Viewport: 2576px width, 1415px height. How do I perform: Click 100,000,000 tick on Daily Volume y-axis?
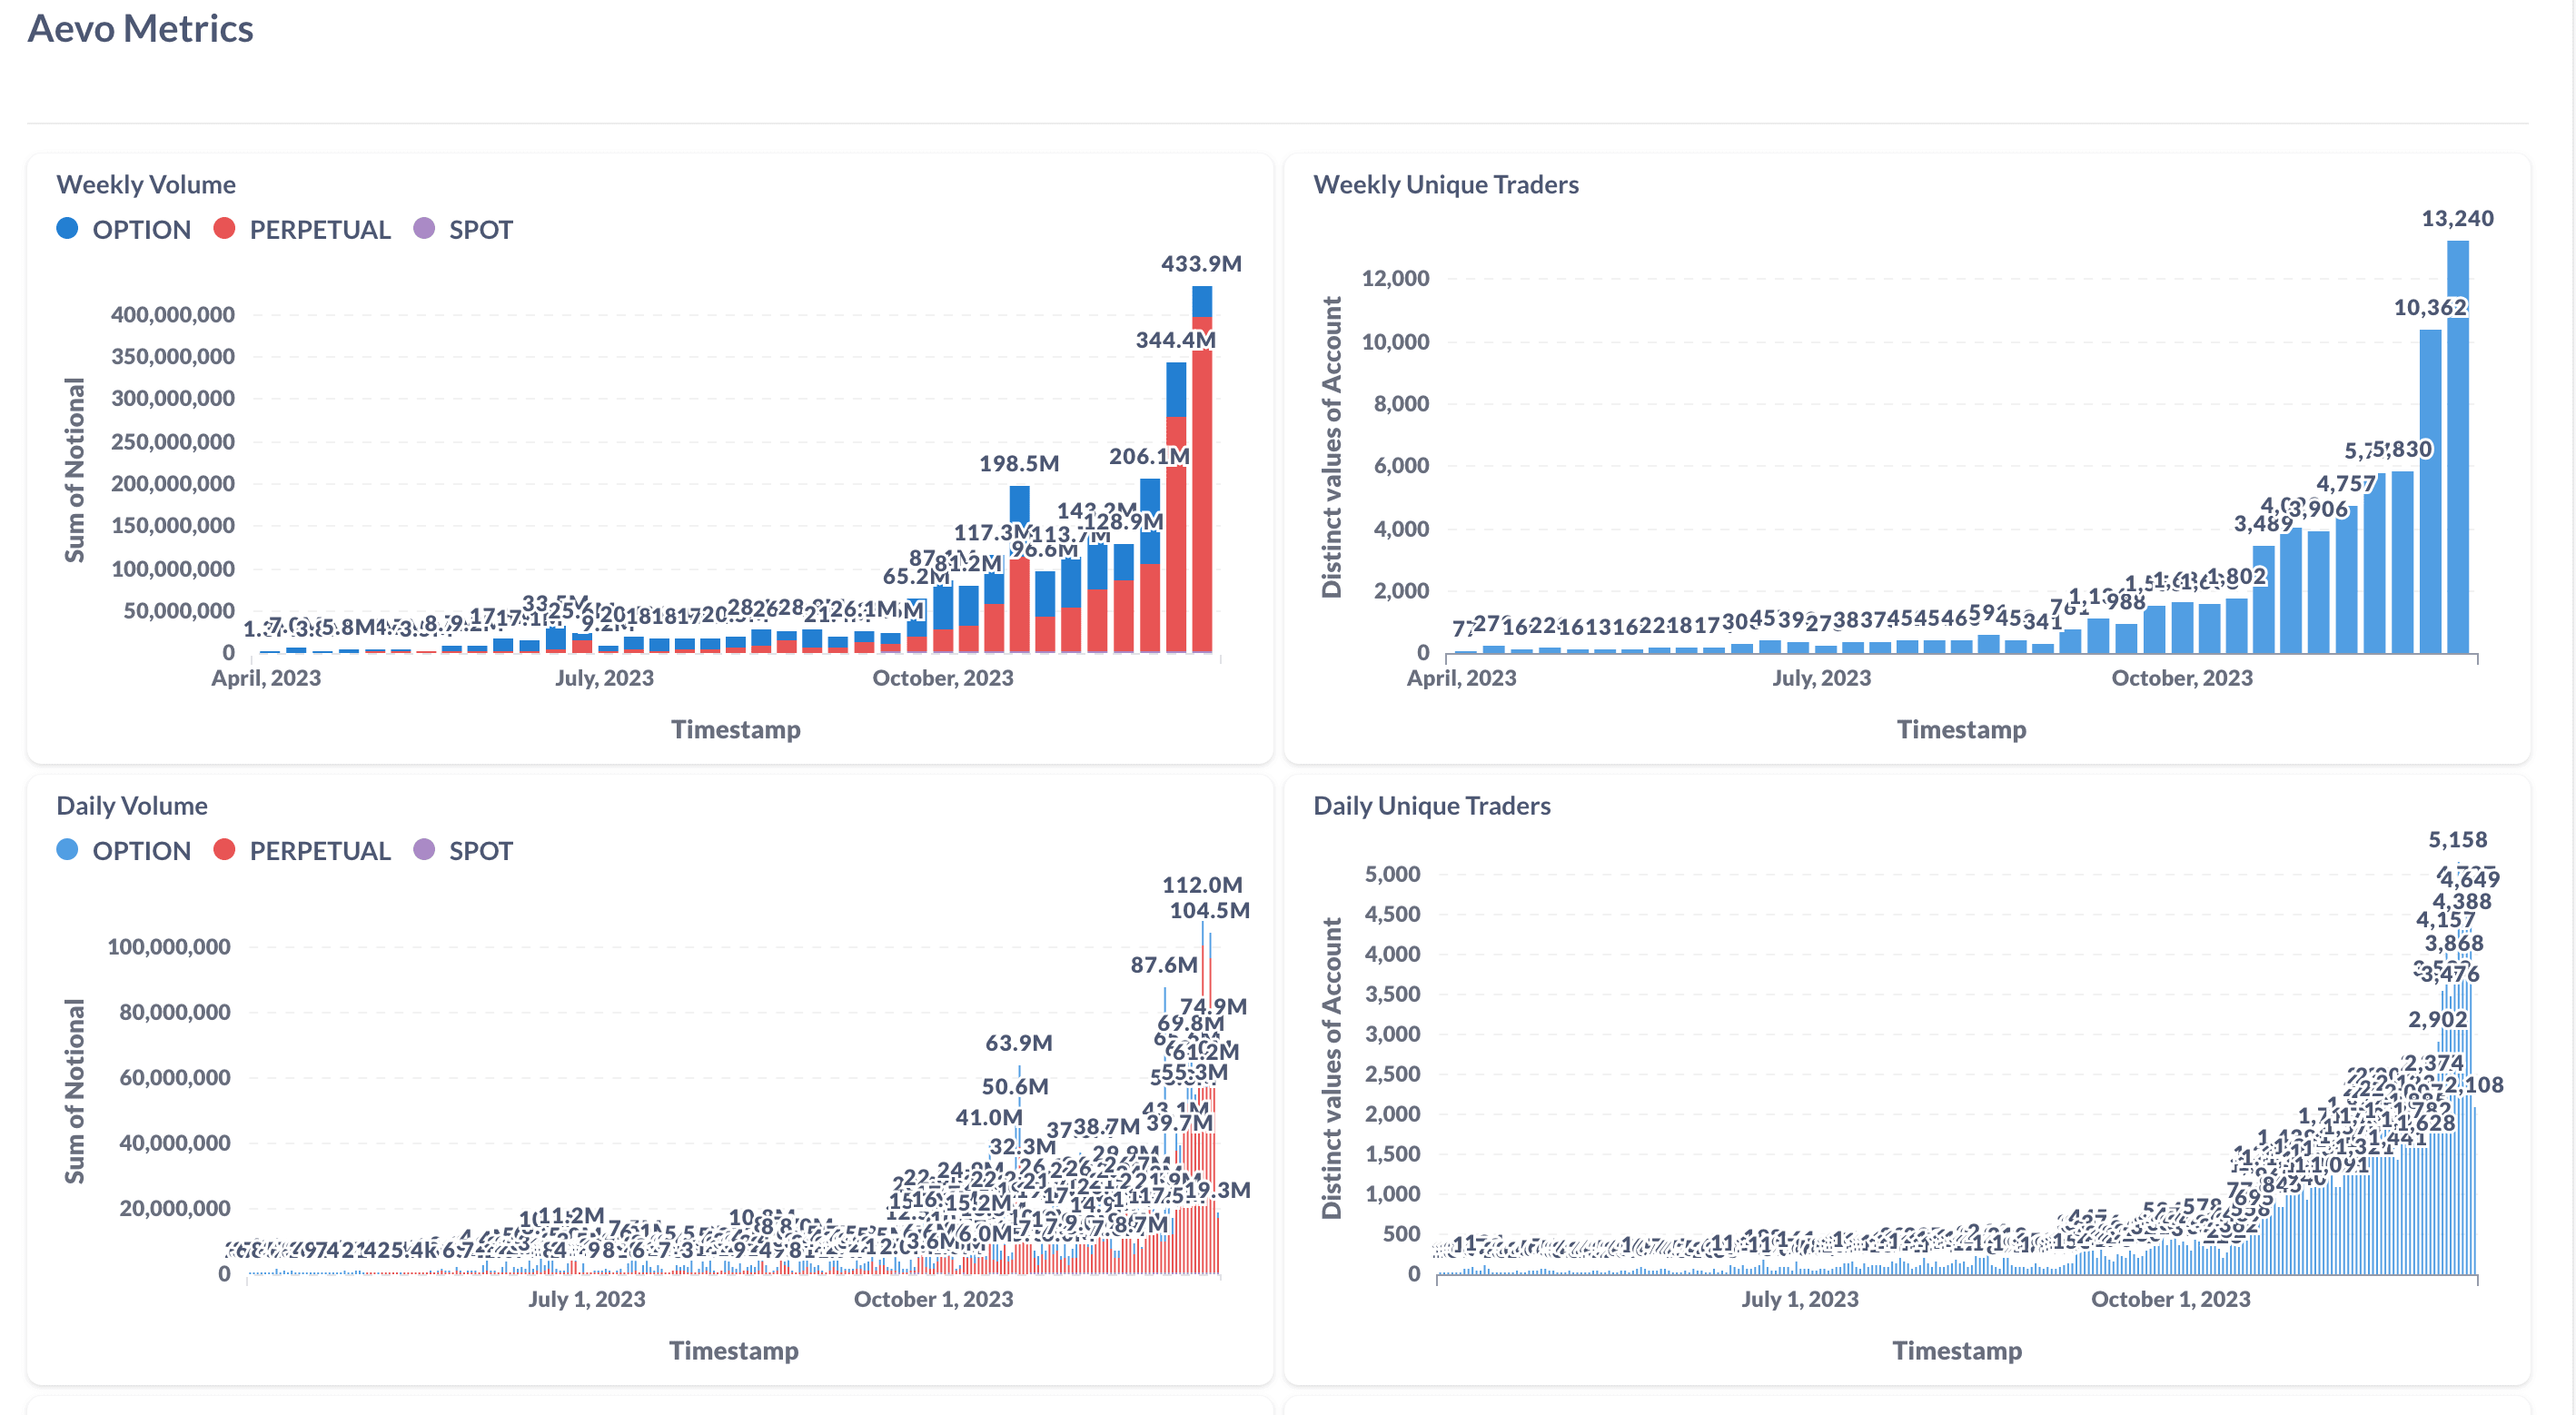(168, 947)
